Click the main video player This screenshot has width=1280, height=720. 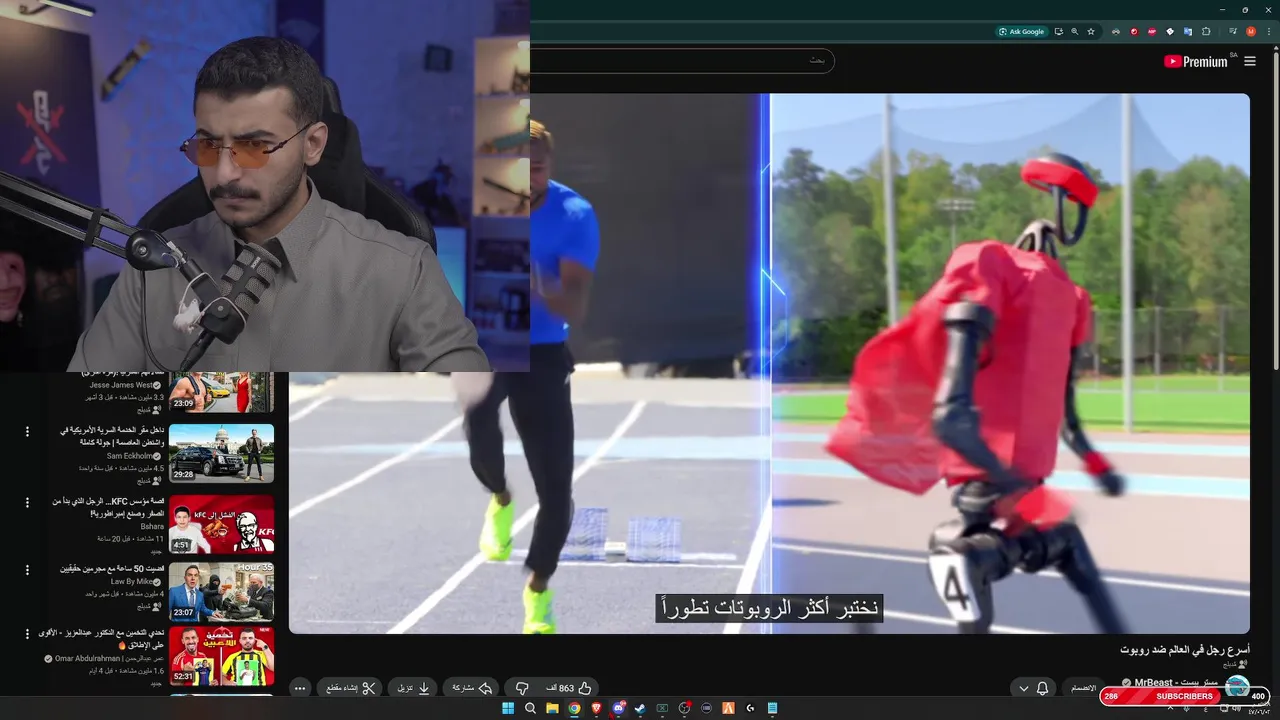point(769,363)
